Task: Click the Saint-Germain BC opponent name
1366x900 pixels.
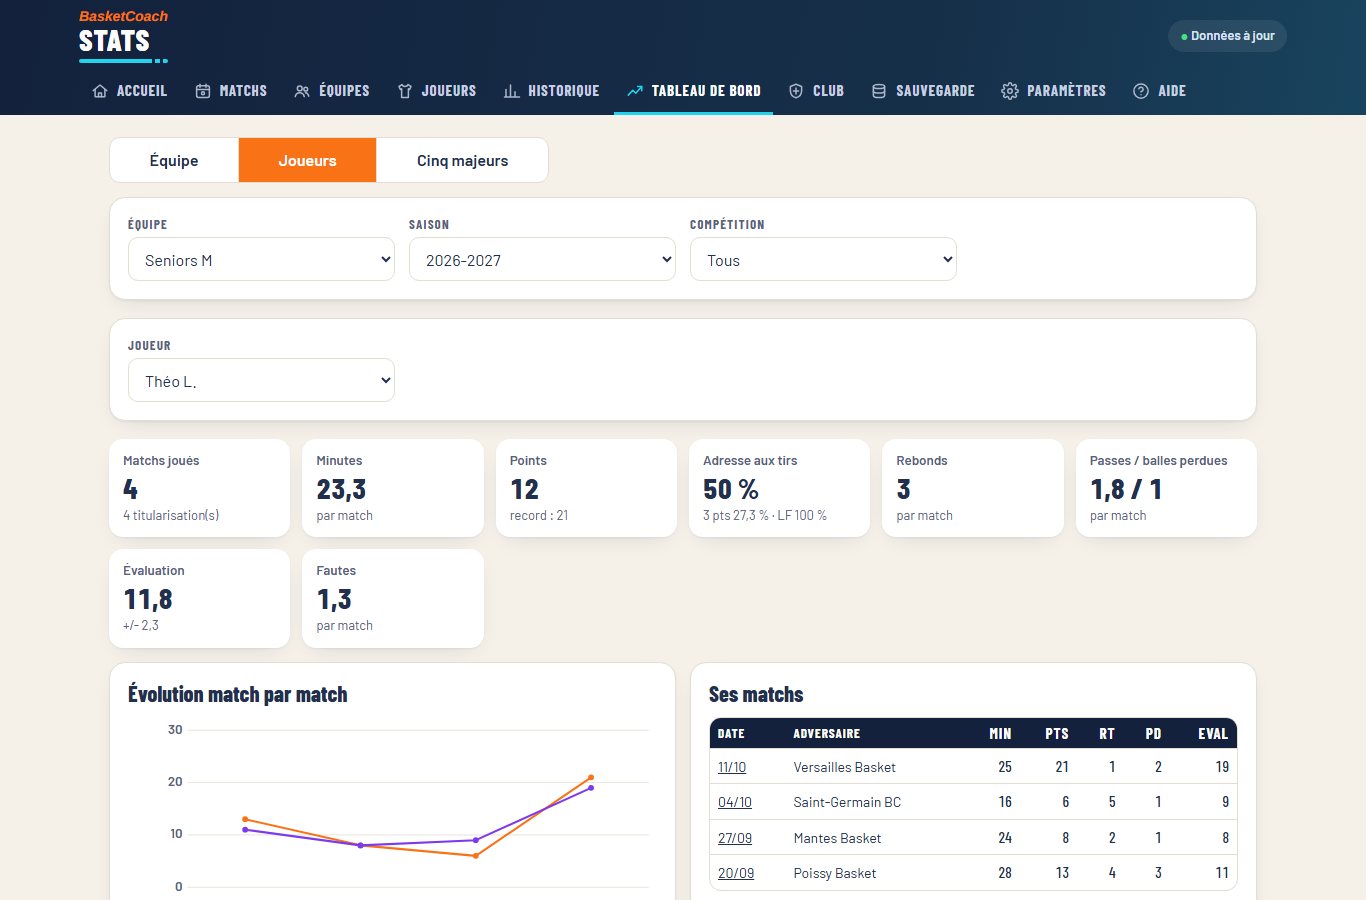Action: pos(847,802)
